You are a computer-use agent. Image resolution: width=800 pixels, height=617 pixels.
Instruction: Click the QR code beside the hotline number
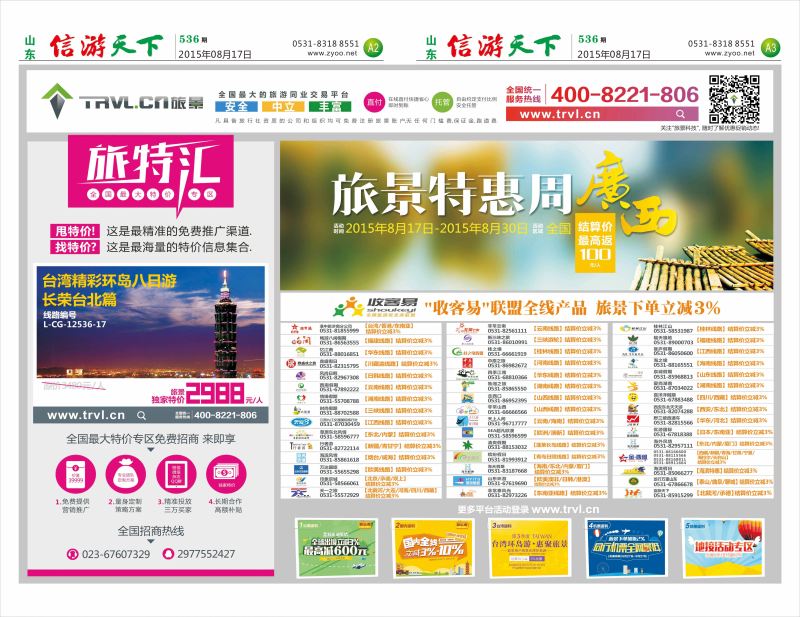734,99
